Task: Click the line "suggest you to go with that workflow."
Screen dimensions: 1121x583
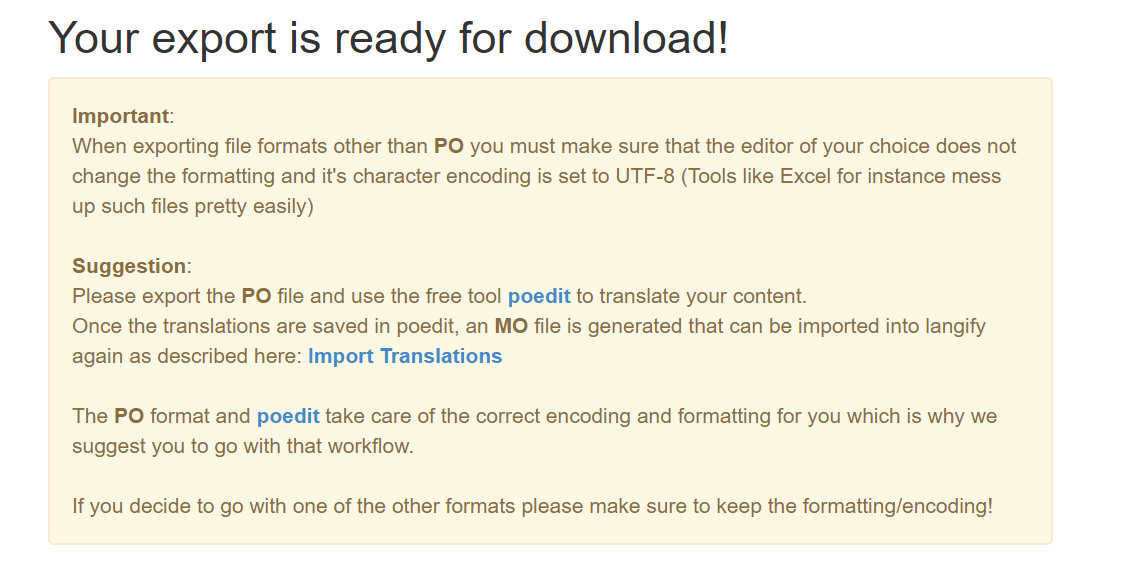Action: (x=242, y=446)
